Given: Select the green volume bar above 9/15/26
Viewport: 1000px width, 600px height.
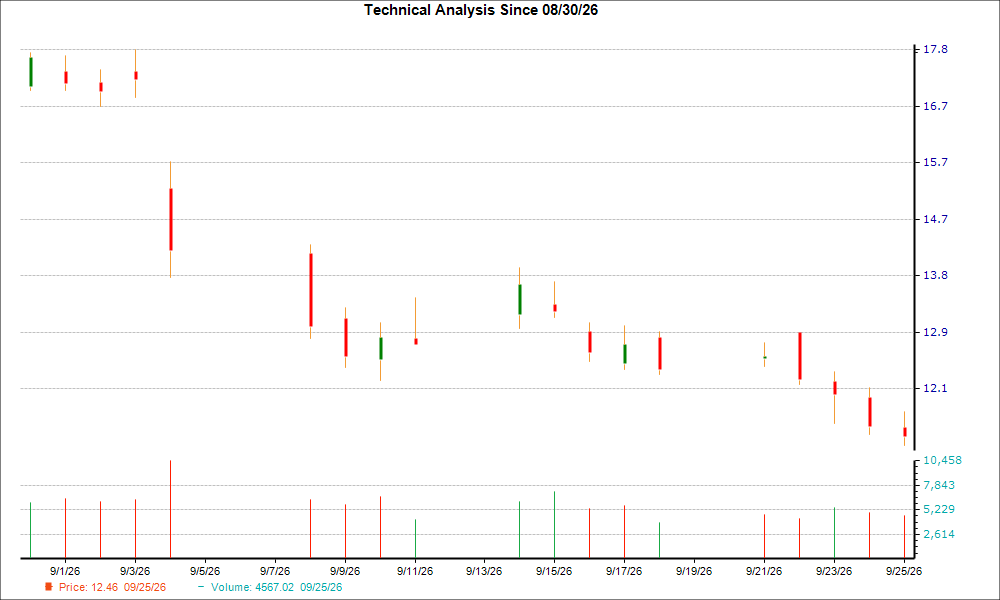Looking at the screenshot, I should 554,525.
